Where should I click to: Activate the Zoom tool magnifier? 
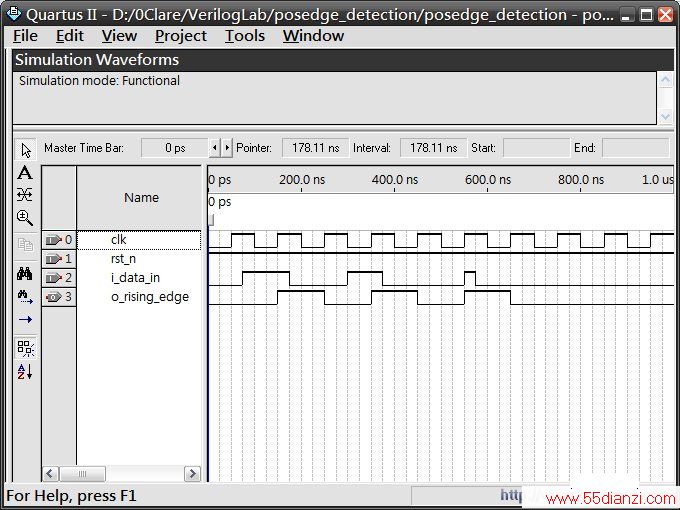coord(25,218)
